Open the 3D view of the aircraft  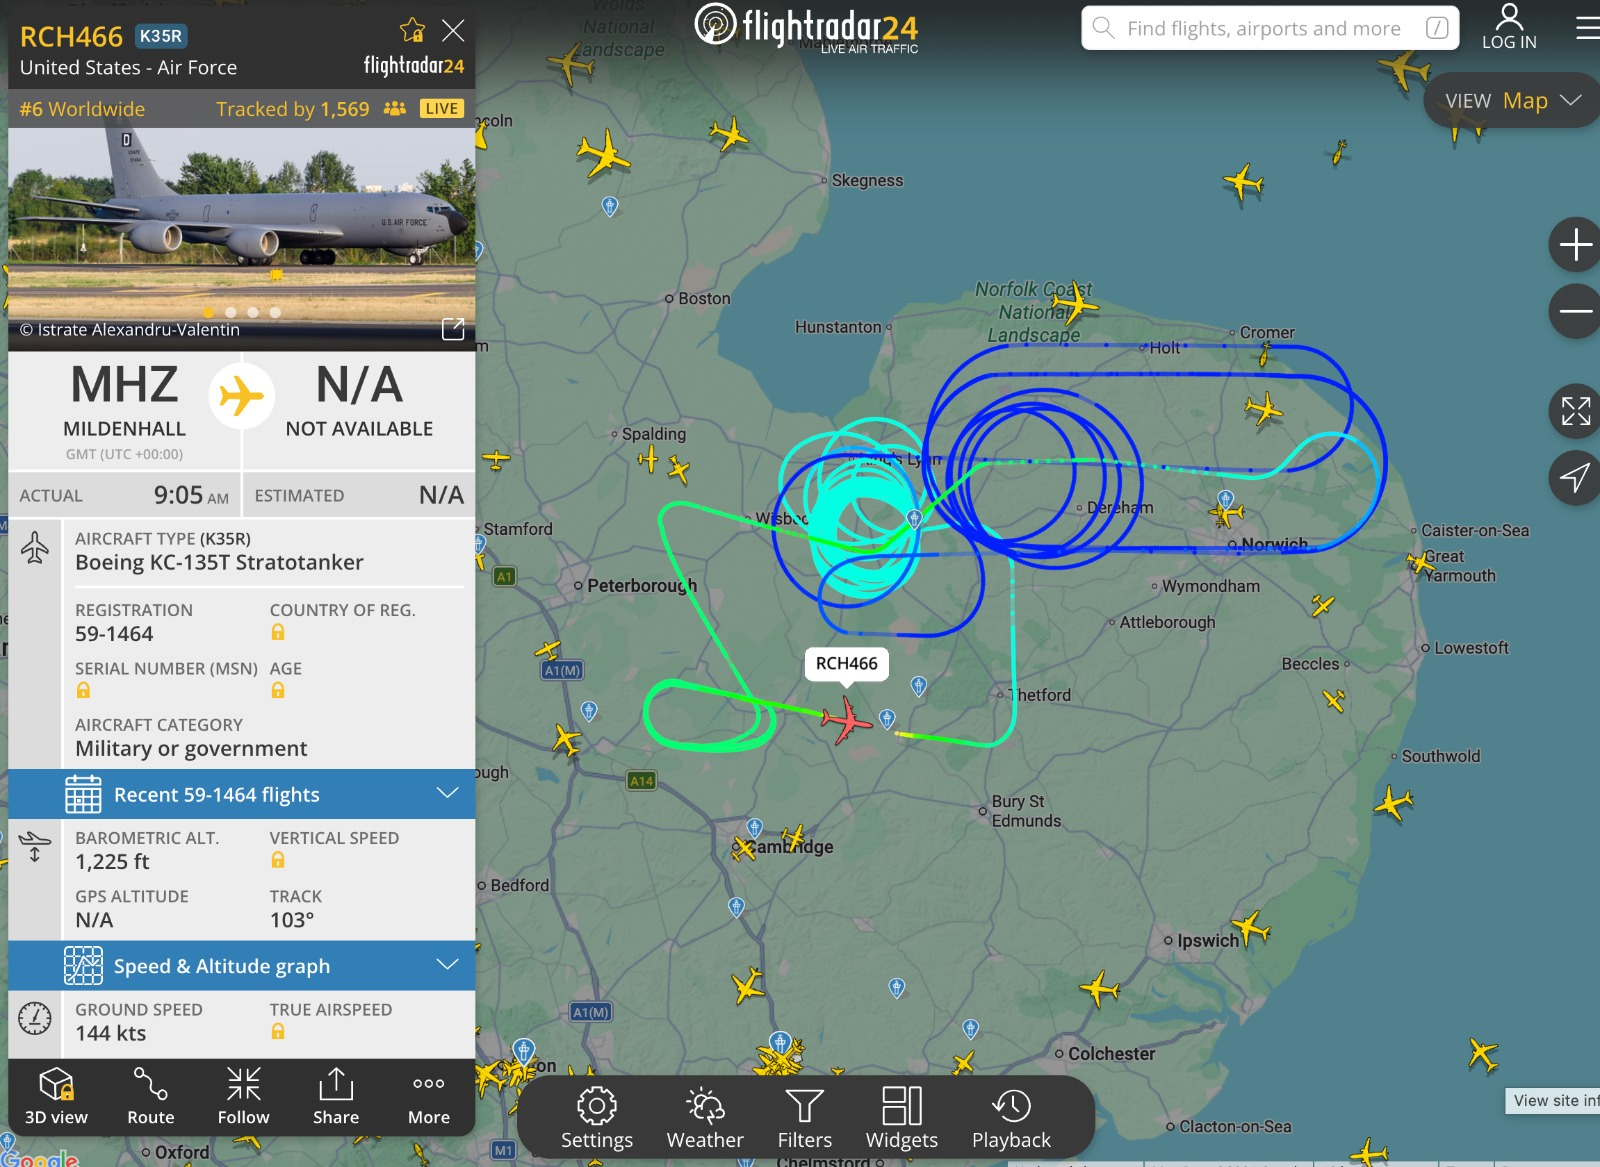[x=56, y=1096]
